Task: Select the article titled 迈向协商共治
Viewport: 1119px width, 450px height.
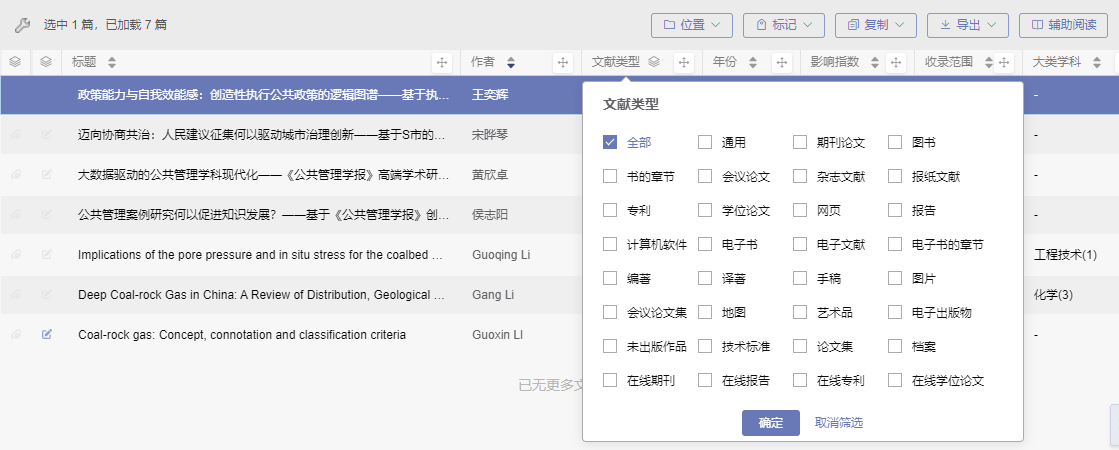Action: point(262,135)
